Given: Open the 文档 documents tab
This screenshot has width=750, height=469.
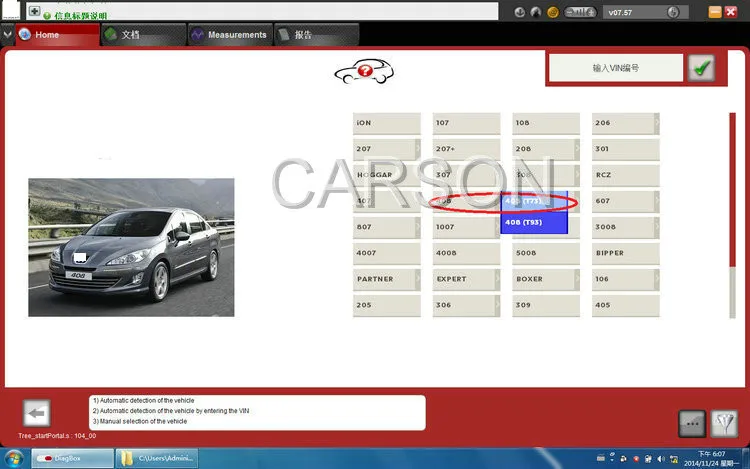Looking at the screenshot, I should click(143, 35).
